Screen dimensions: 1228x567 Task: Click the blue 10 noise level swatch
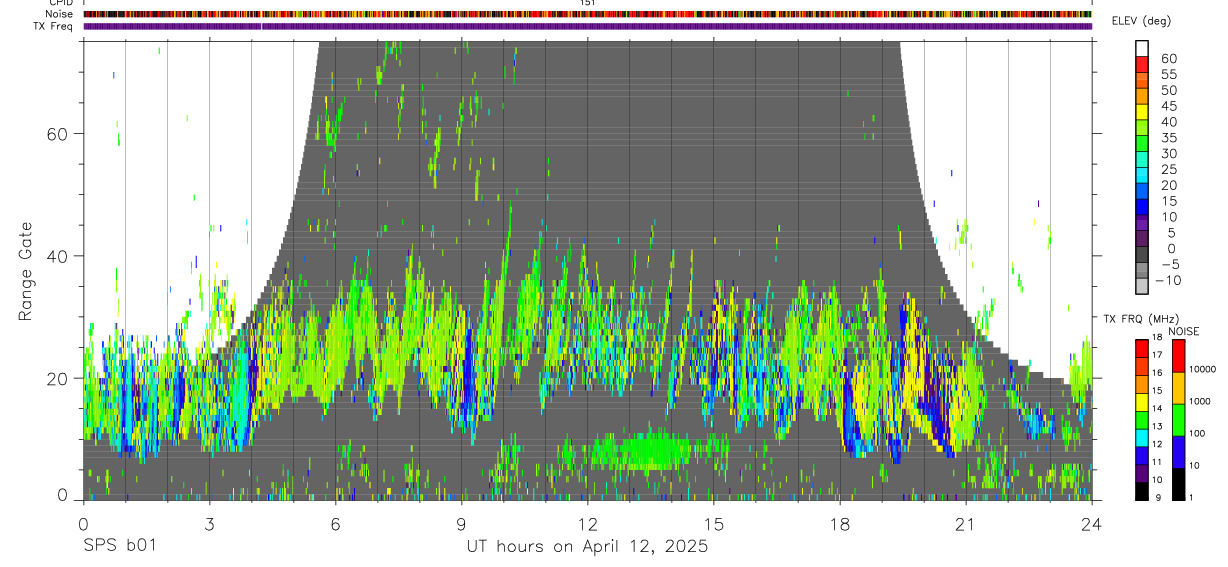click(x=1179, y=452)
